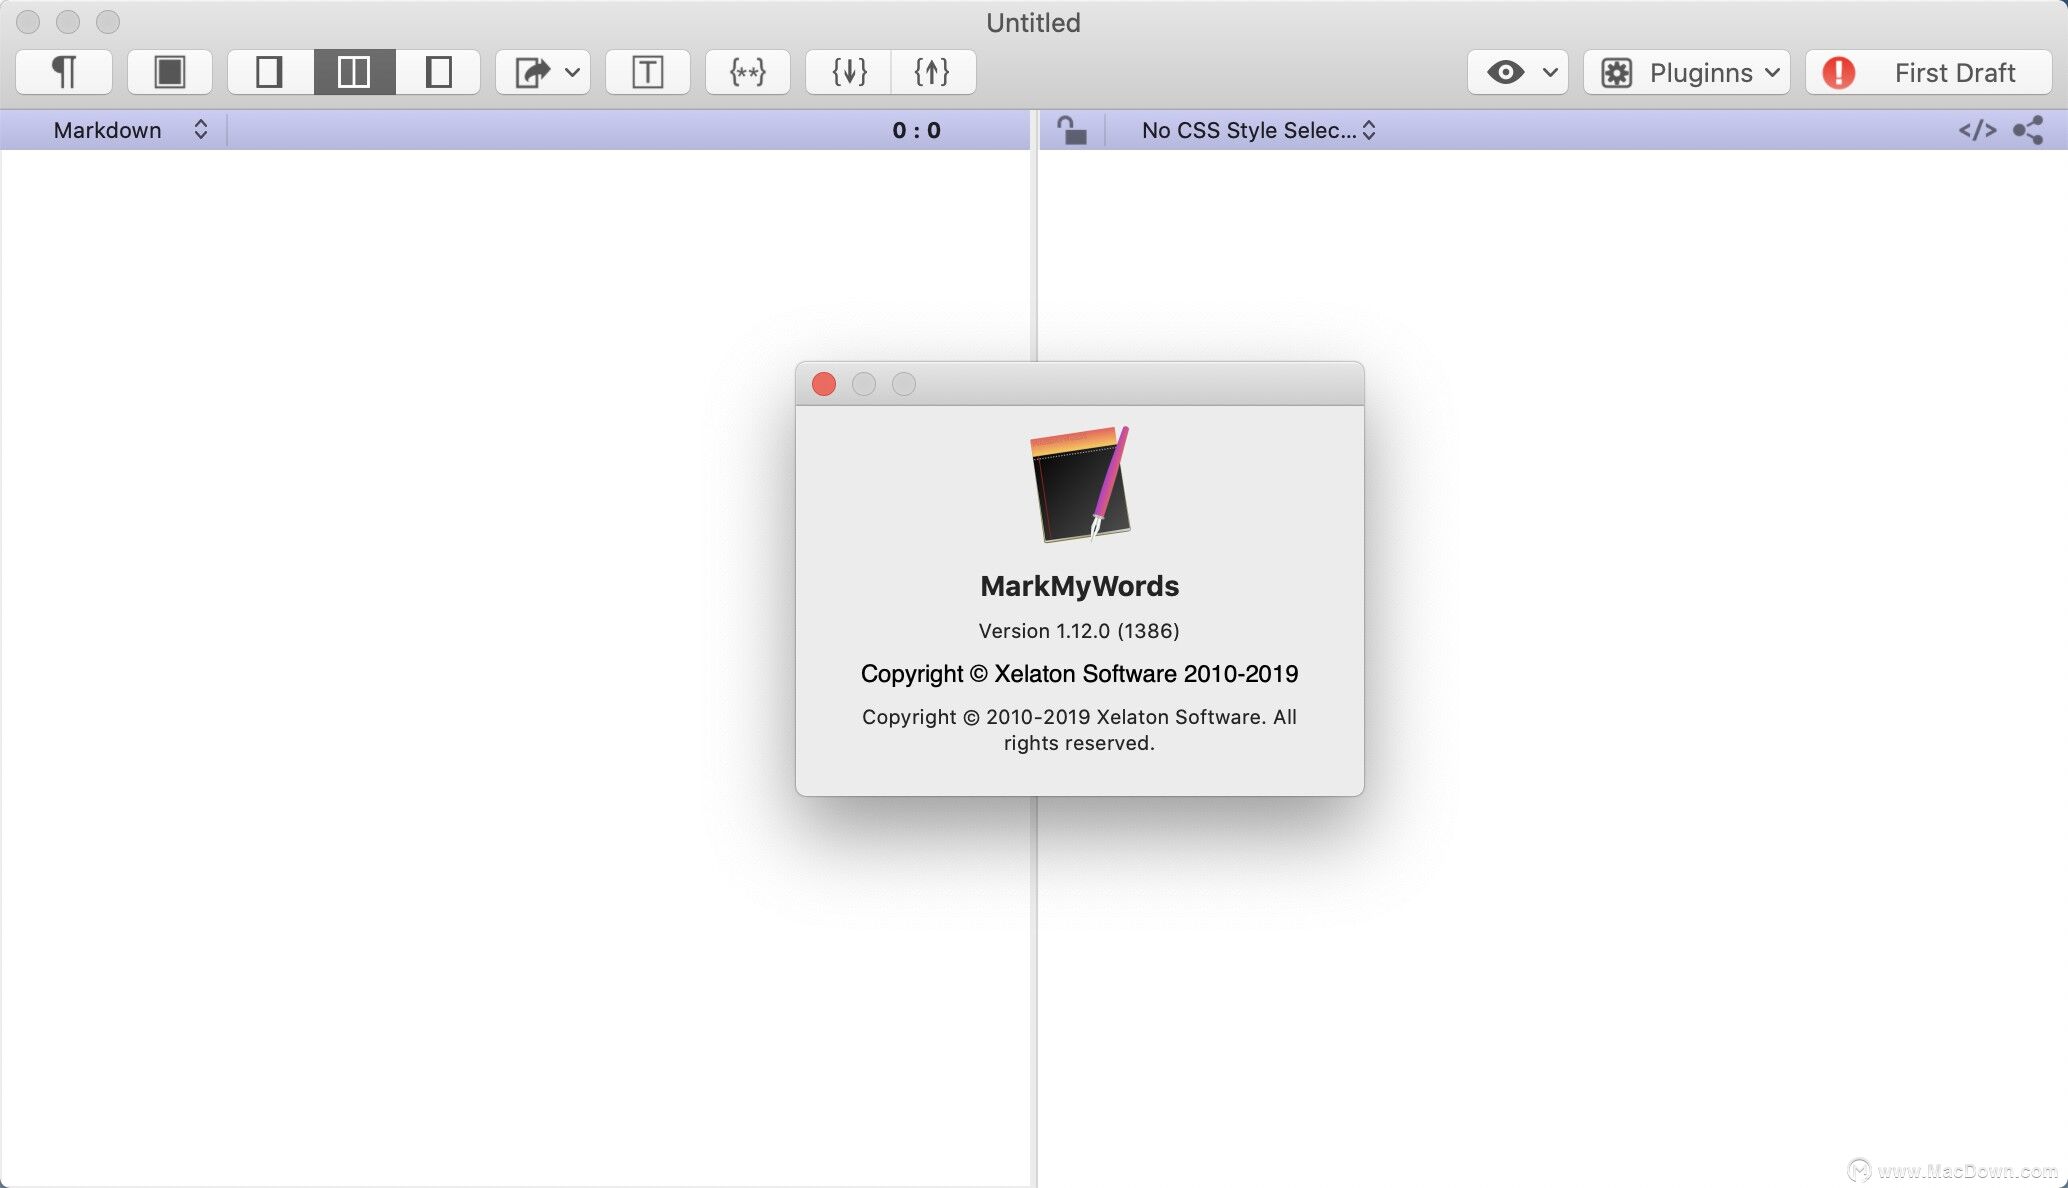
Task: Click the {**} markup braces icon
Action: (x=748, y=72)
